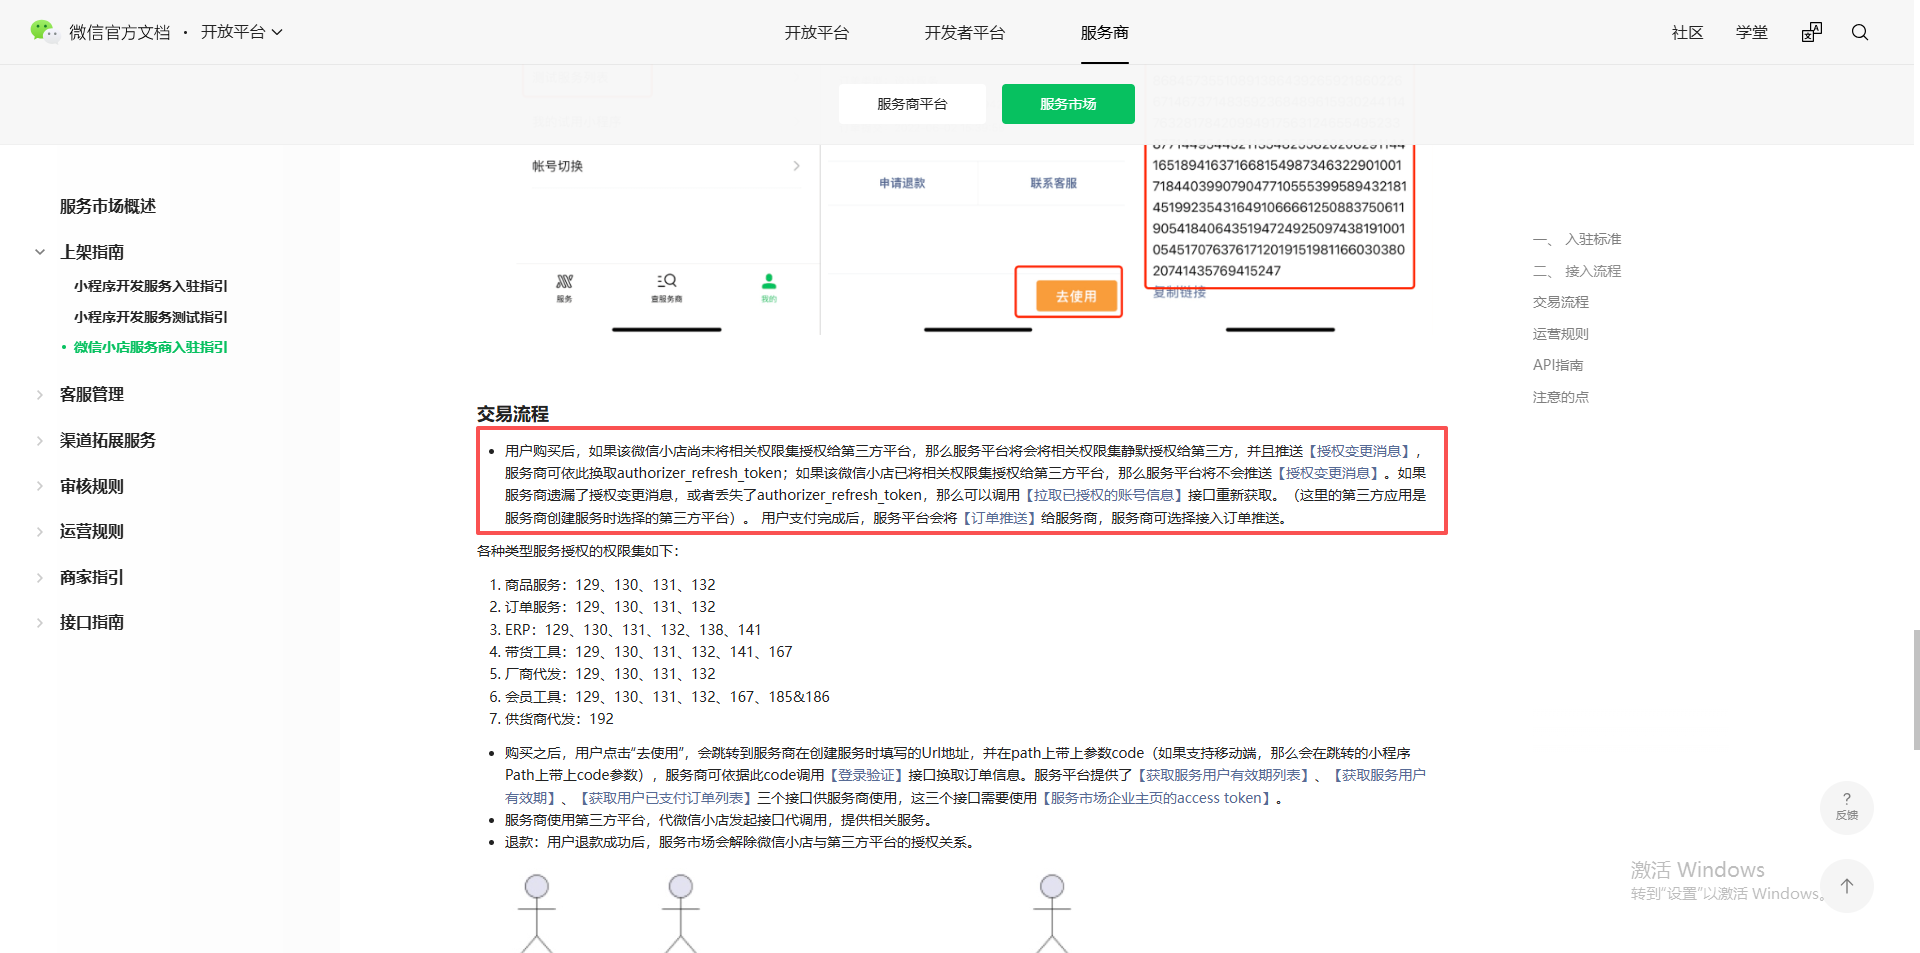Open 服务市场概述 in the sidebar
Image resolution: width=1920 pixels, height=953 pixels.
[108, 206]
